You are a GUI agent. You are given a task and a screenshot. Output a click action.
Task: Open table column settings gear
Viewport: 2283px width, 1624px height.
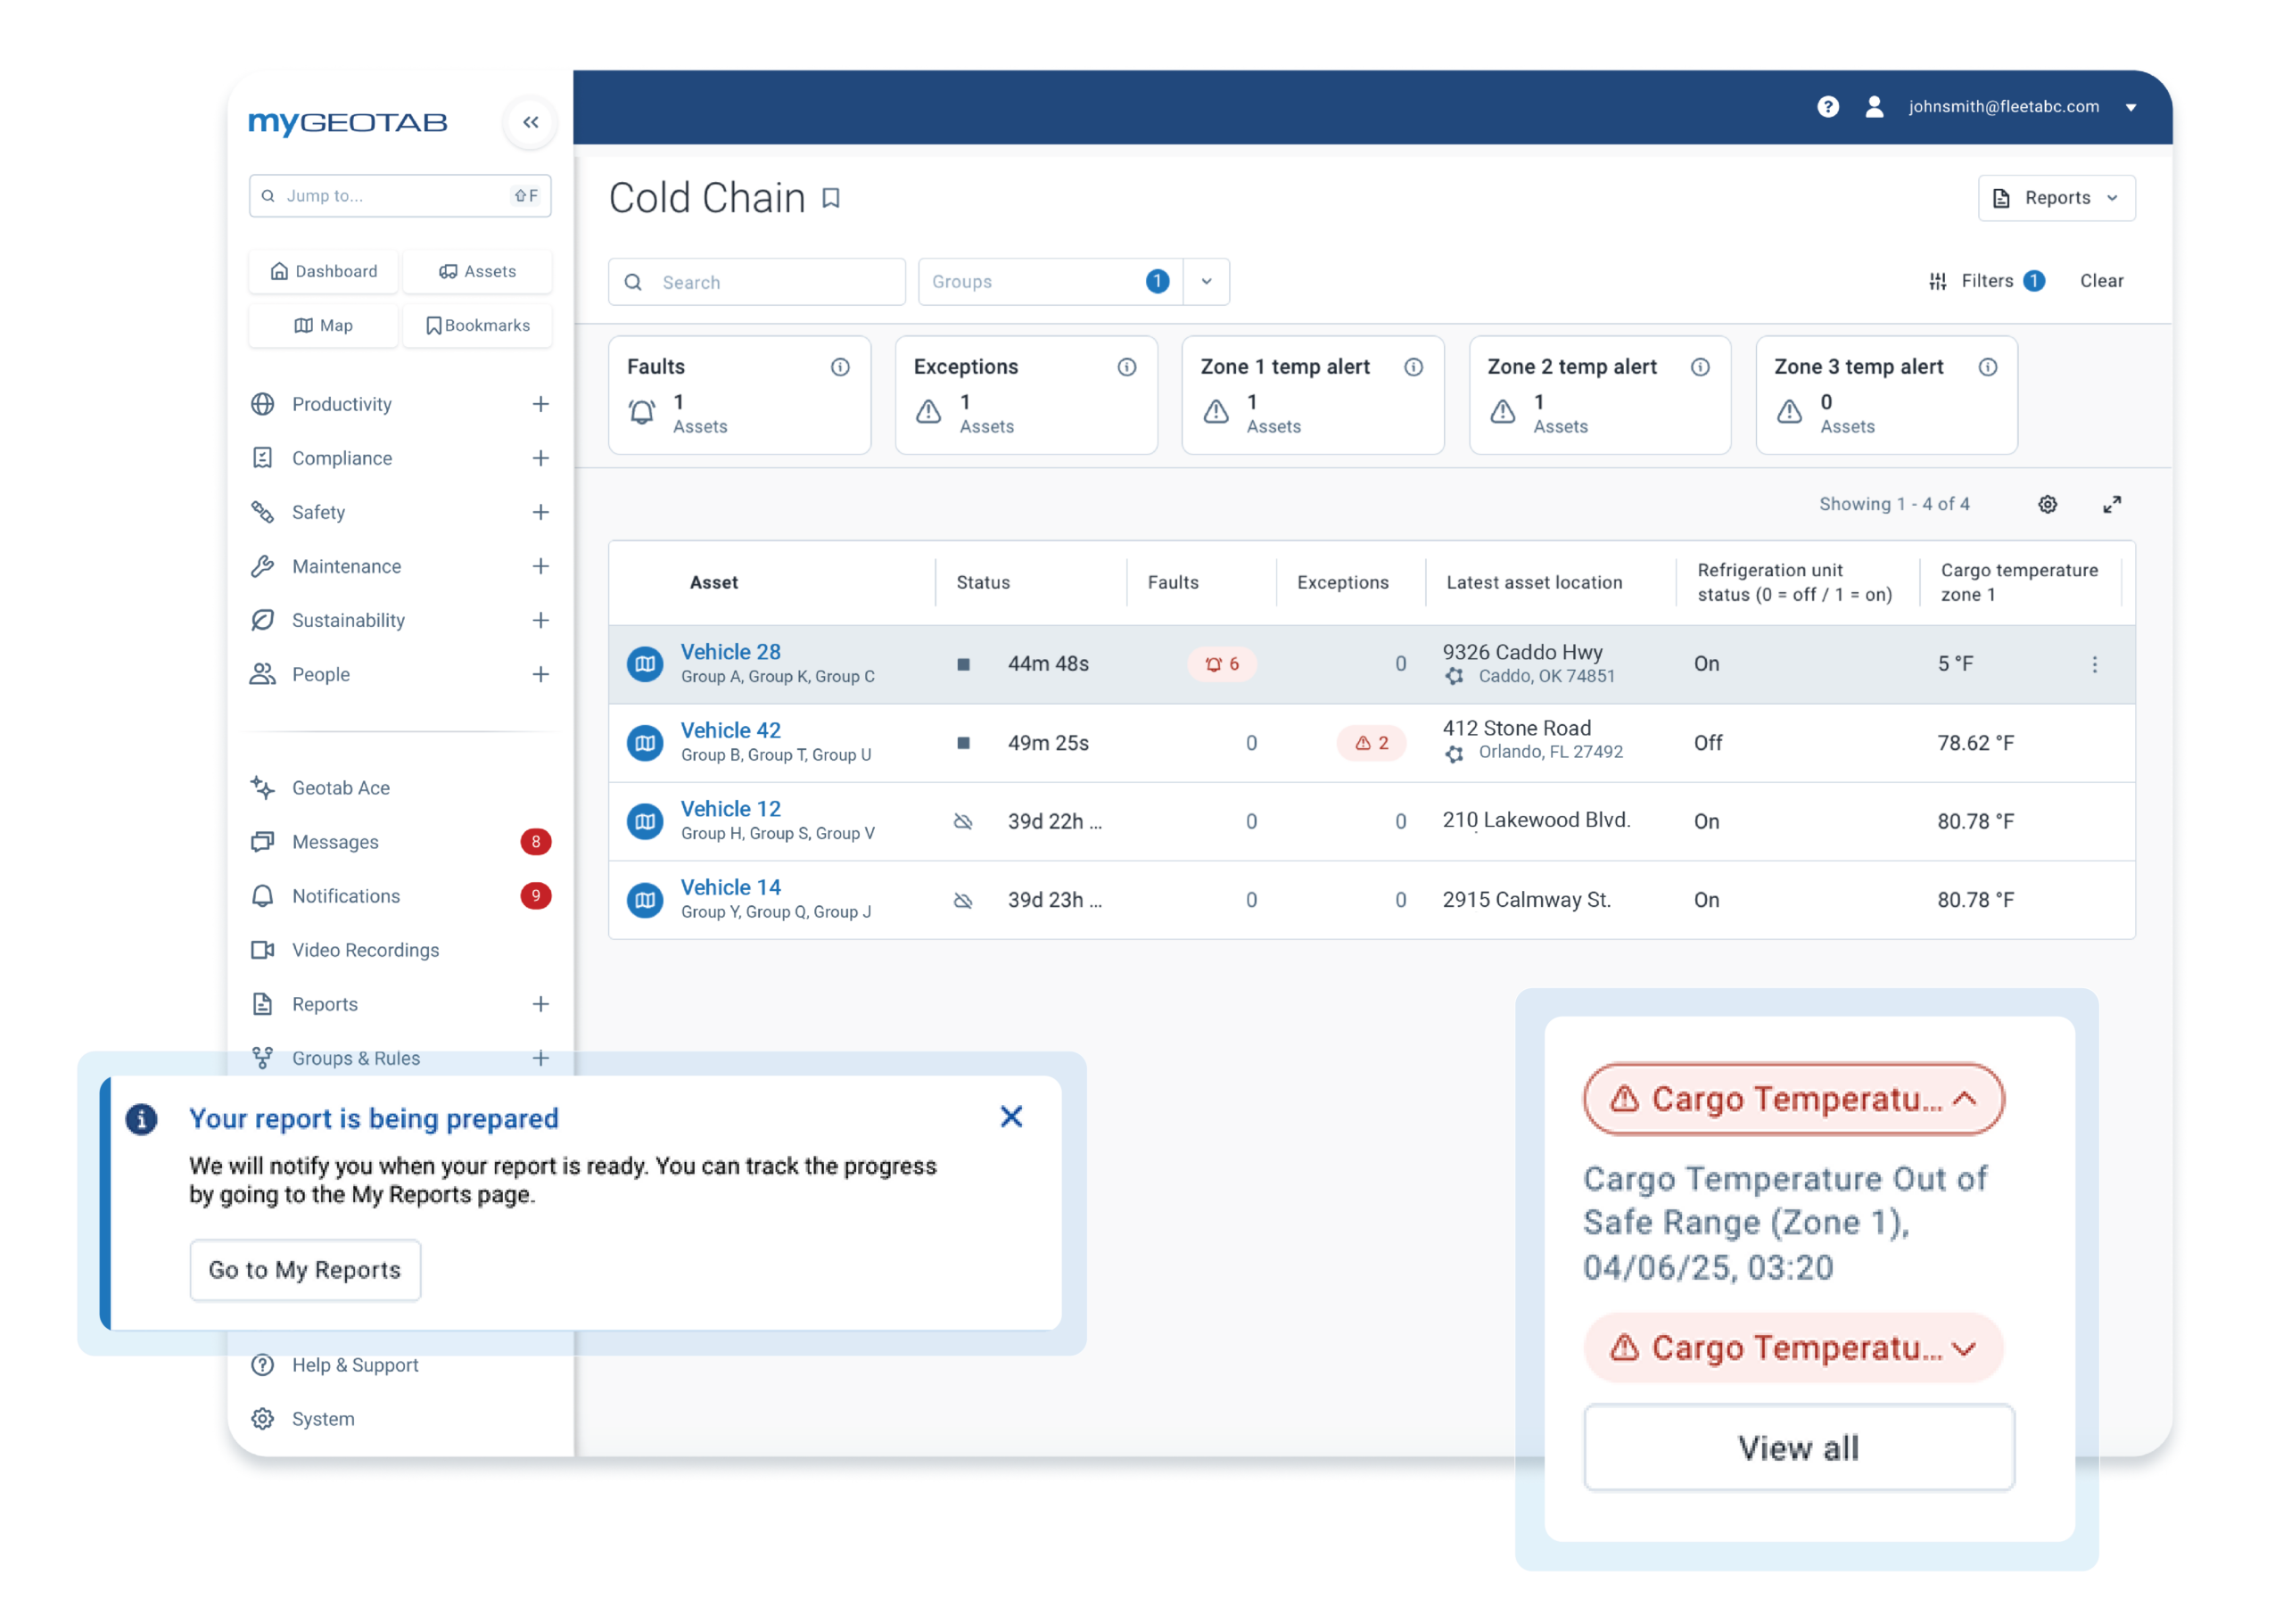[x=2047, y=504]
